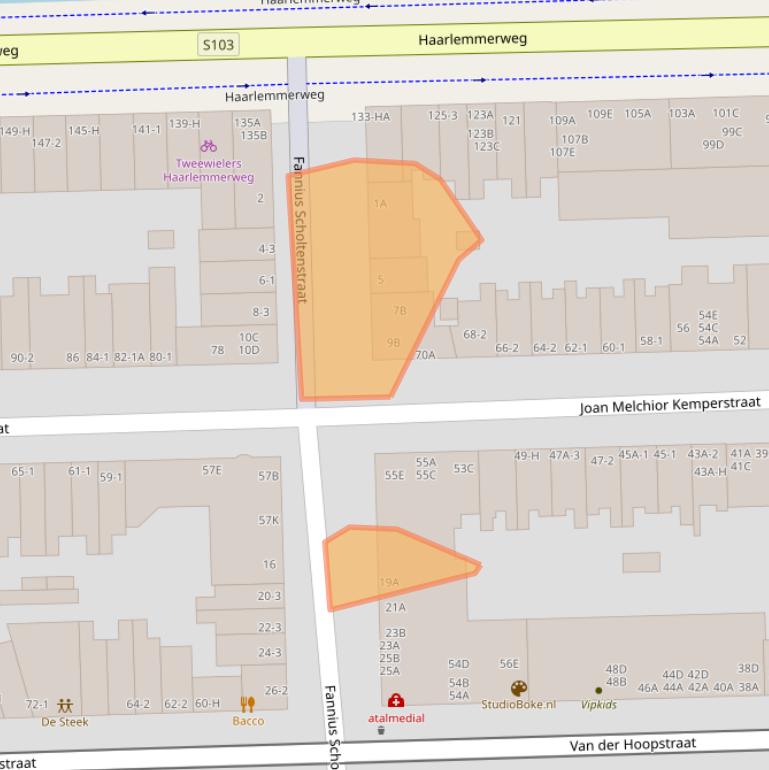Click the palette icon above StudioBoke.nl

pyautogui.click(x=518, y=688)
